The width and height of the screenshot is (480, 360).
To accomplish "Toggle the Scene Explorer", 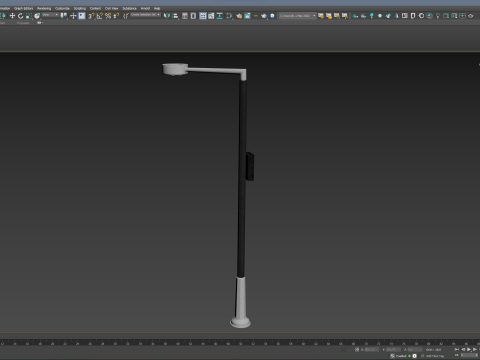I will click(x=184, y=16).
